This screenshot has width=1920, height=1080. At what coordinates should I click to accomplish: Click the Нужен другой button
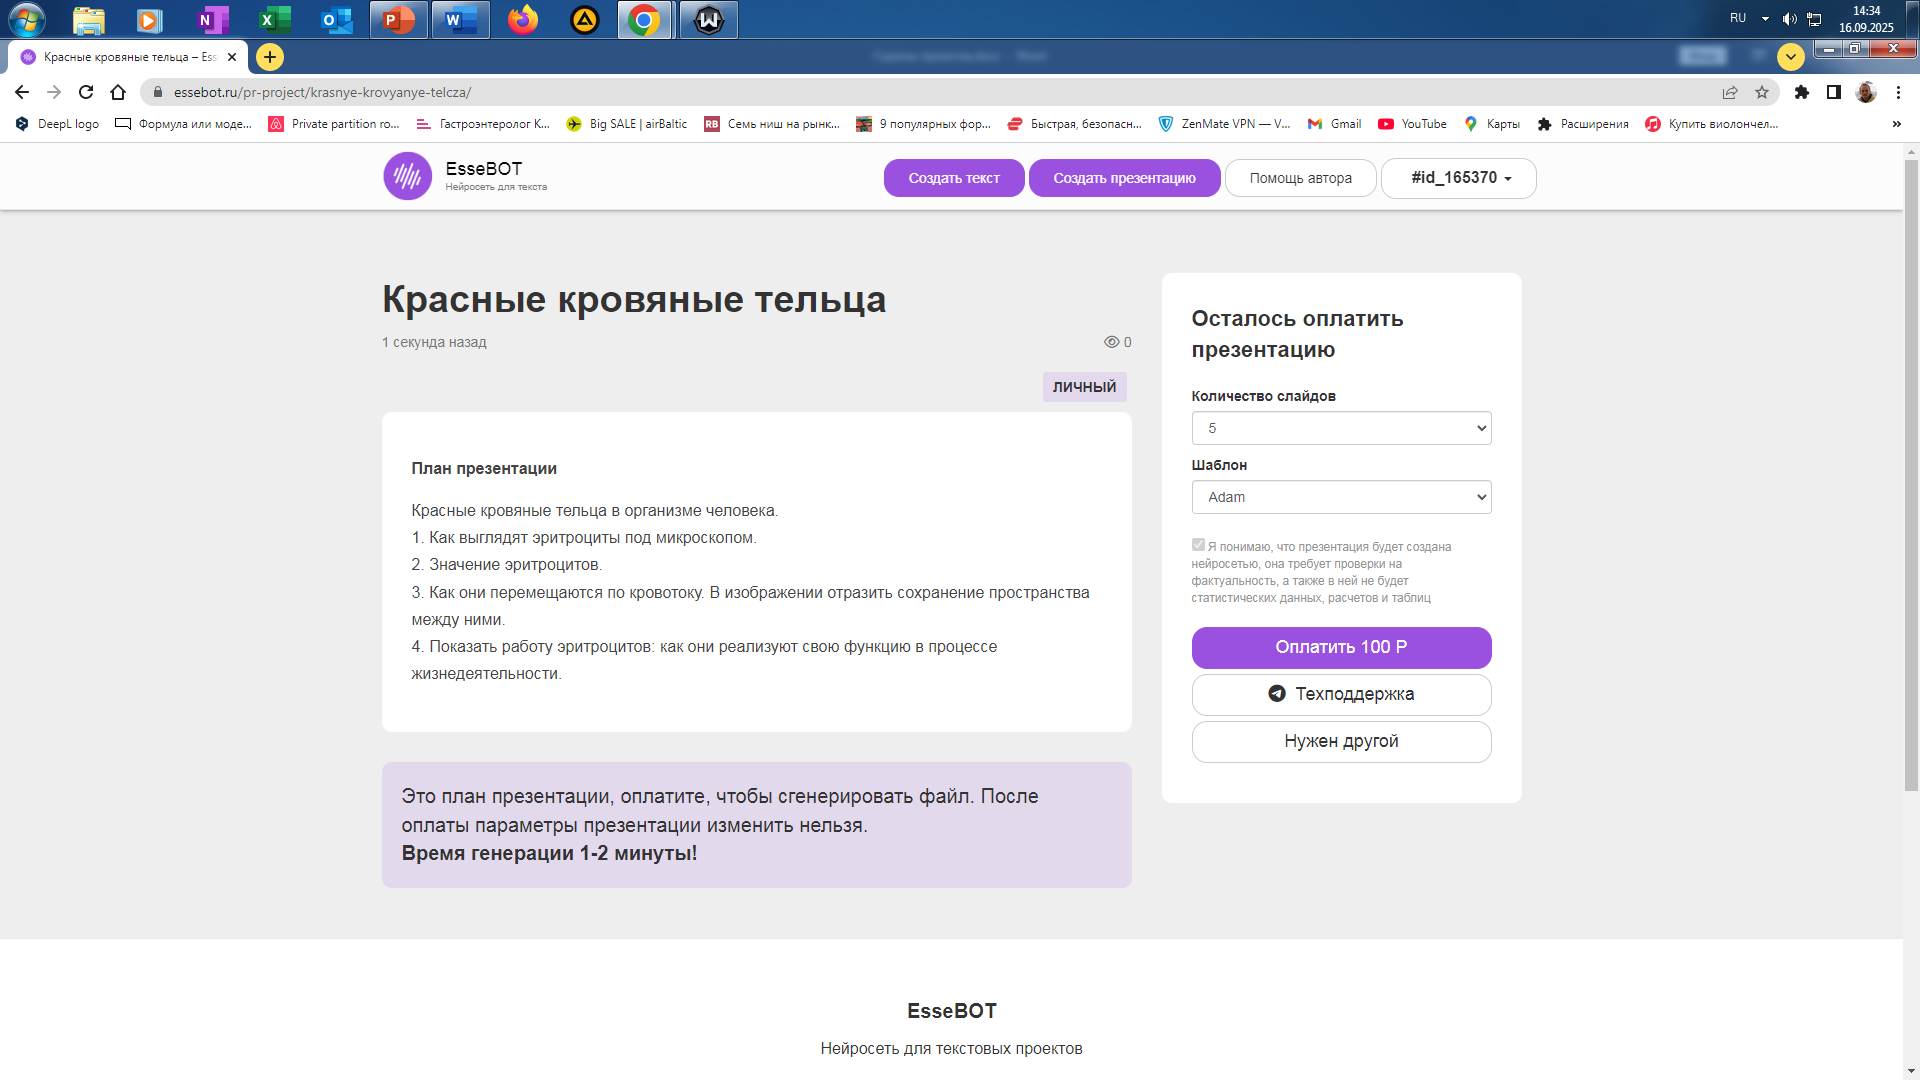click(x=1341, y=741)
